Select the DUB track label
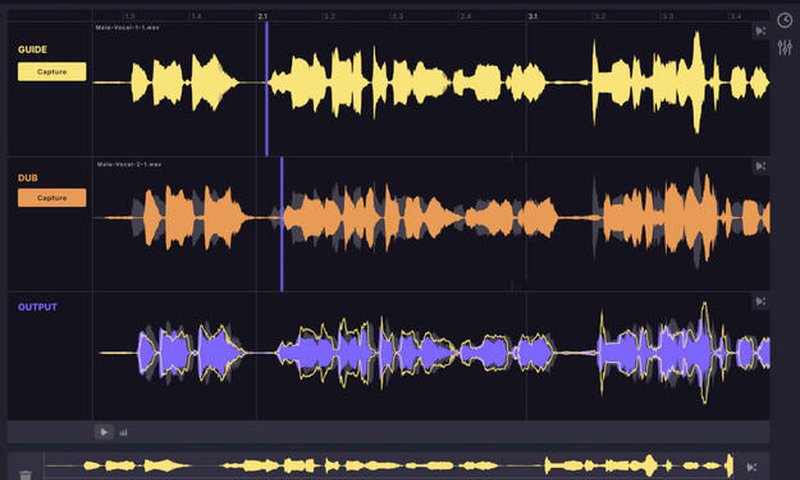 [27, 176]
